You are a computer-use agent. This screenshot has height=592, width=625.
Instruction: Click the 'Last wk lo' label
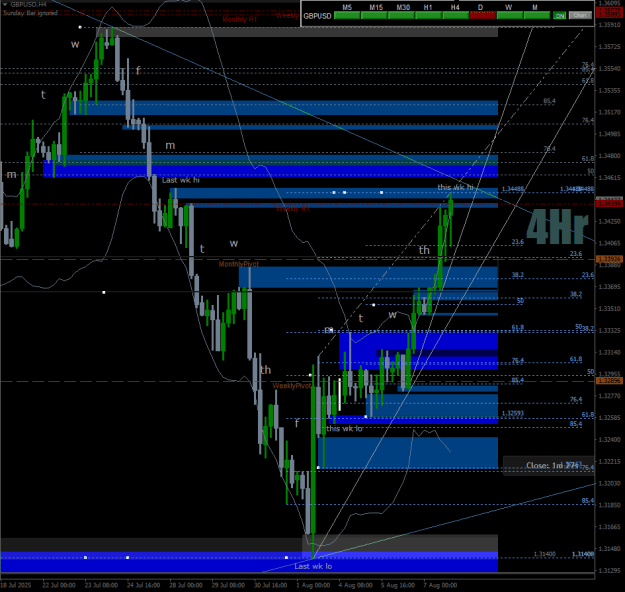(313, 566)
